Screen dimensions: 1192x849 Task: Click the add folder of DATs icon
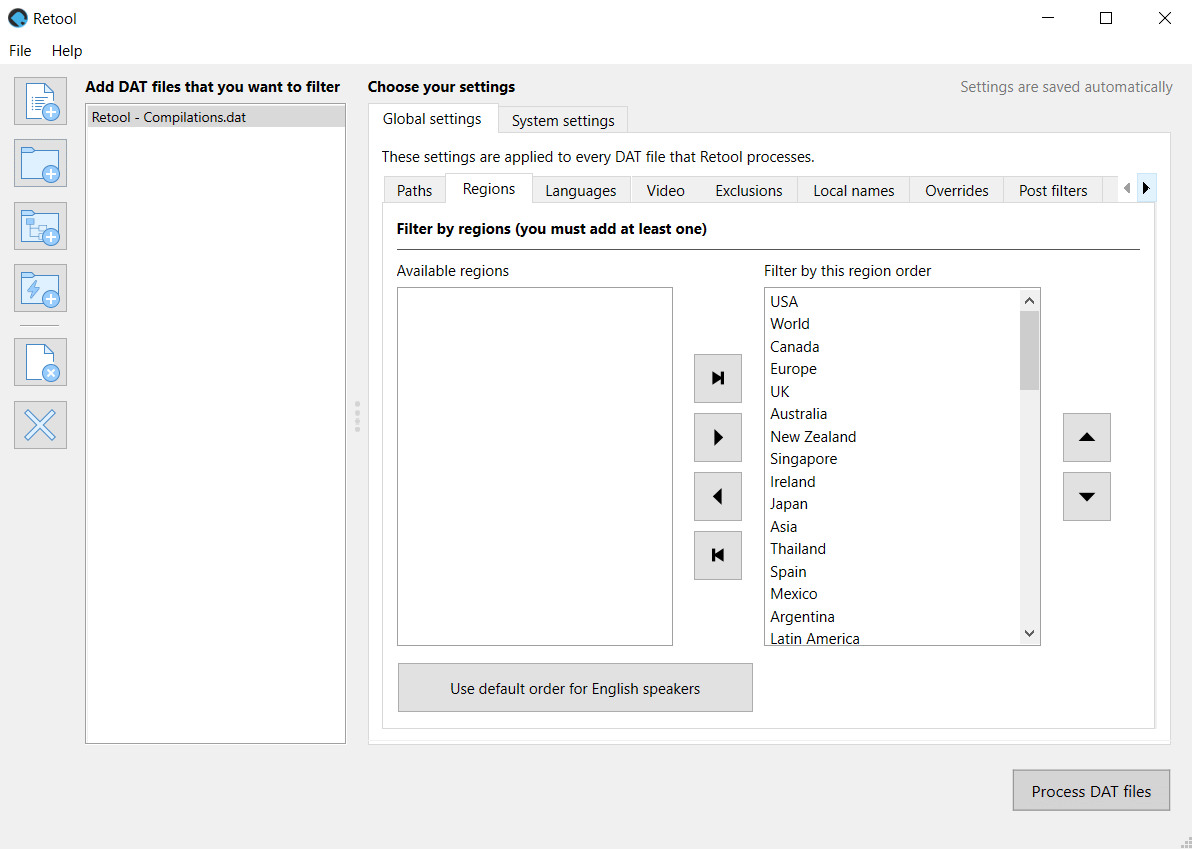coord(40,163)
